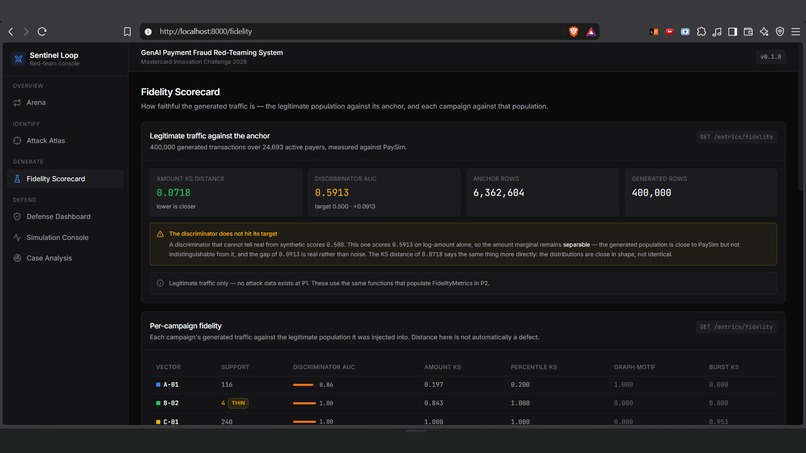Open Brave Rewards triangle icon
The image size is (806, 453).
pos(591,32)
